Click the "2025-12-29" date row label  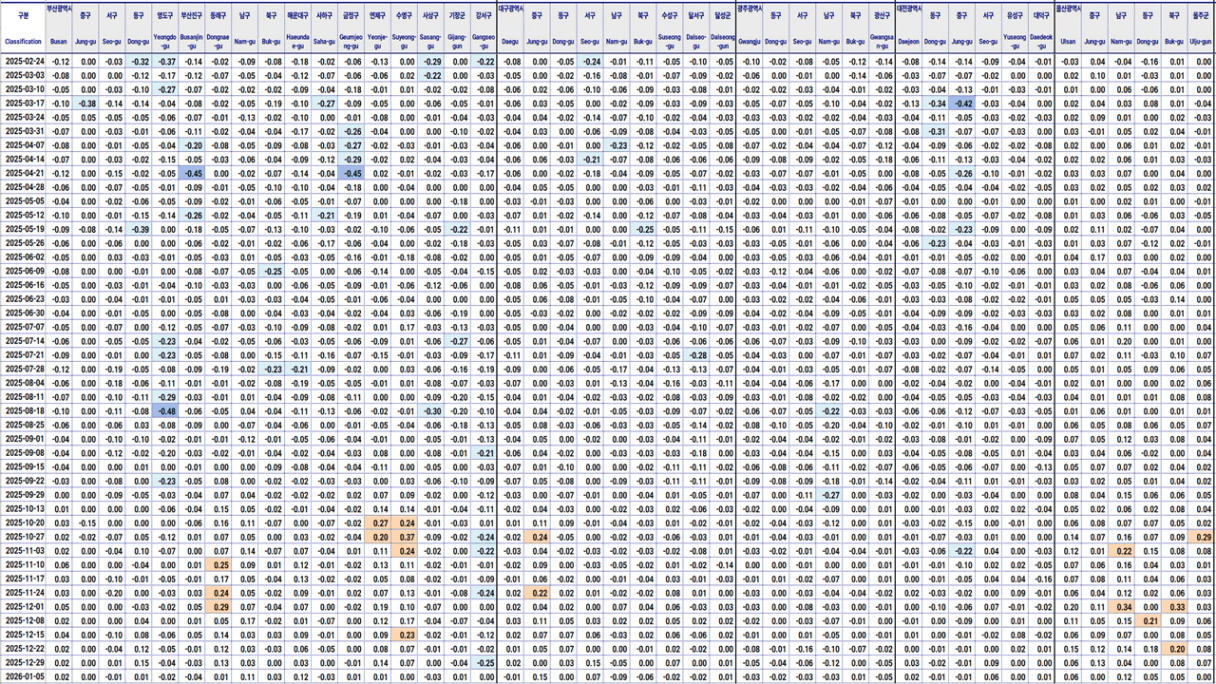pos(23,662)
